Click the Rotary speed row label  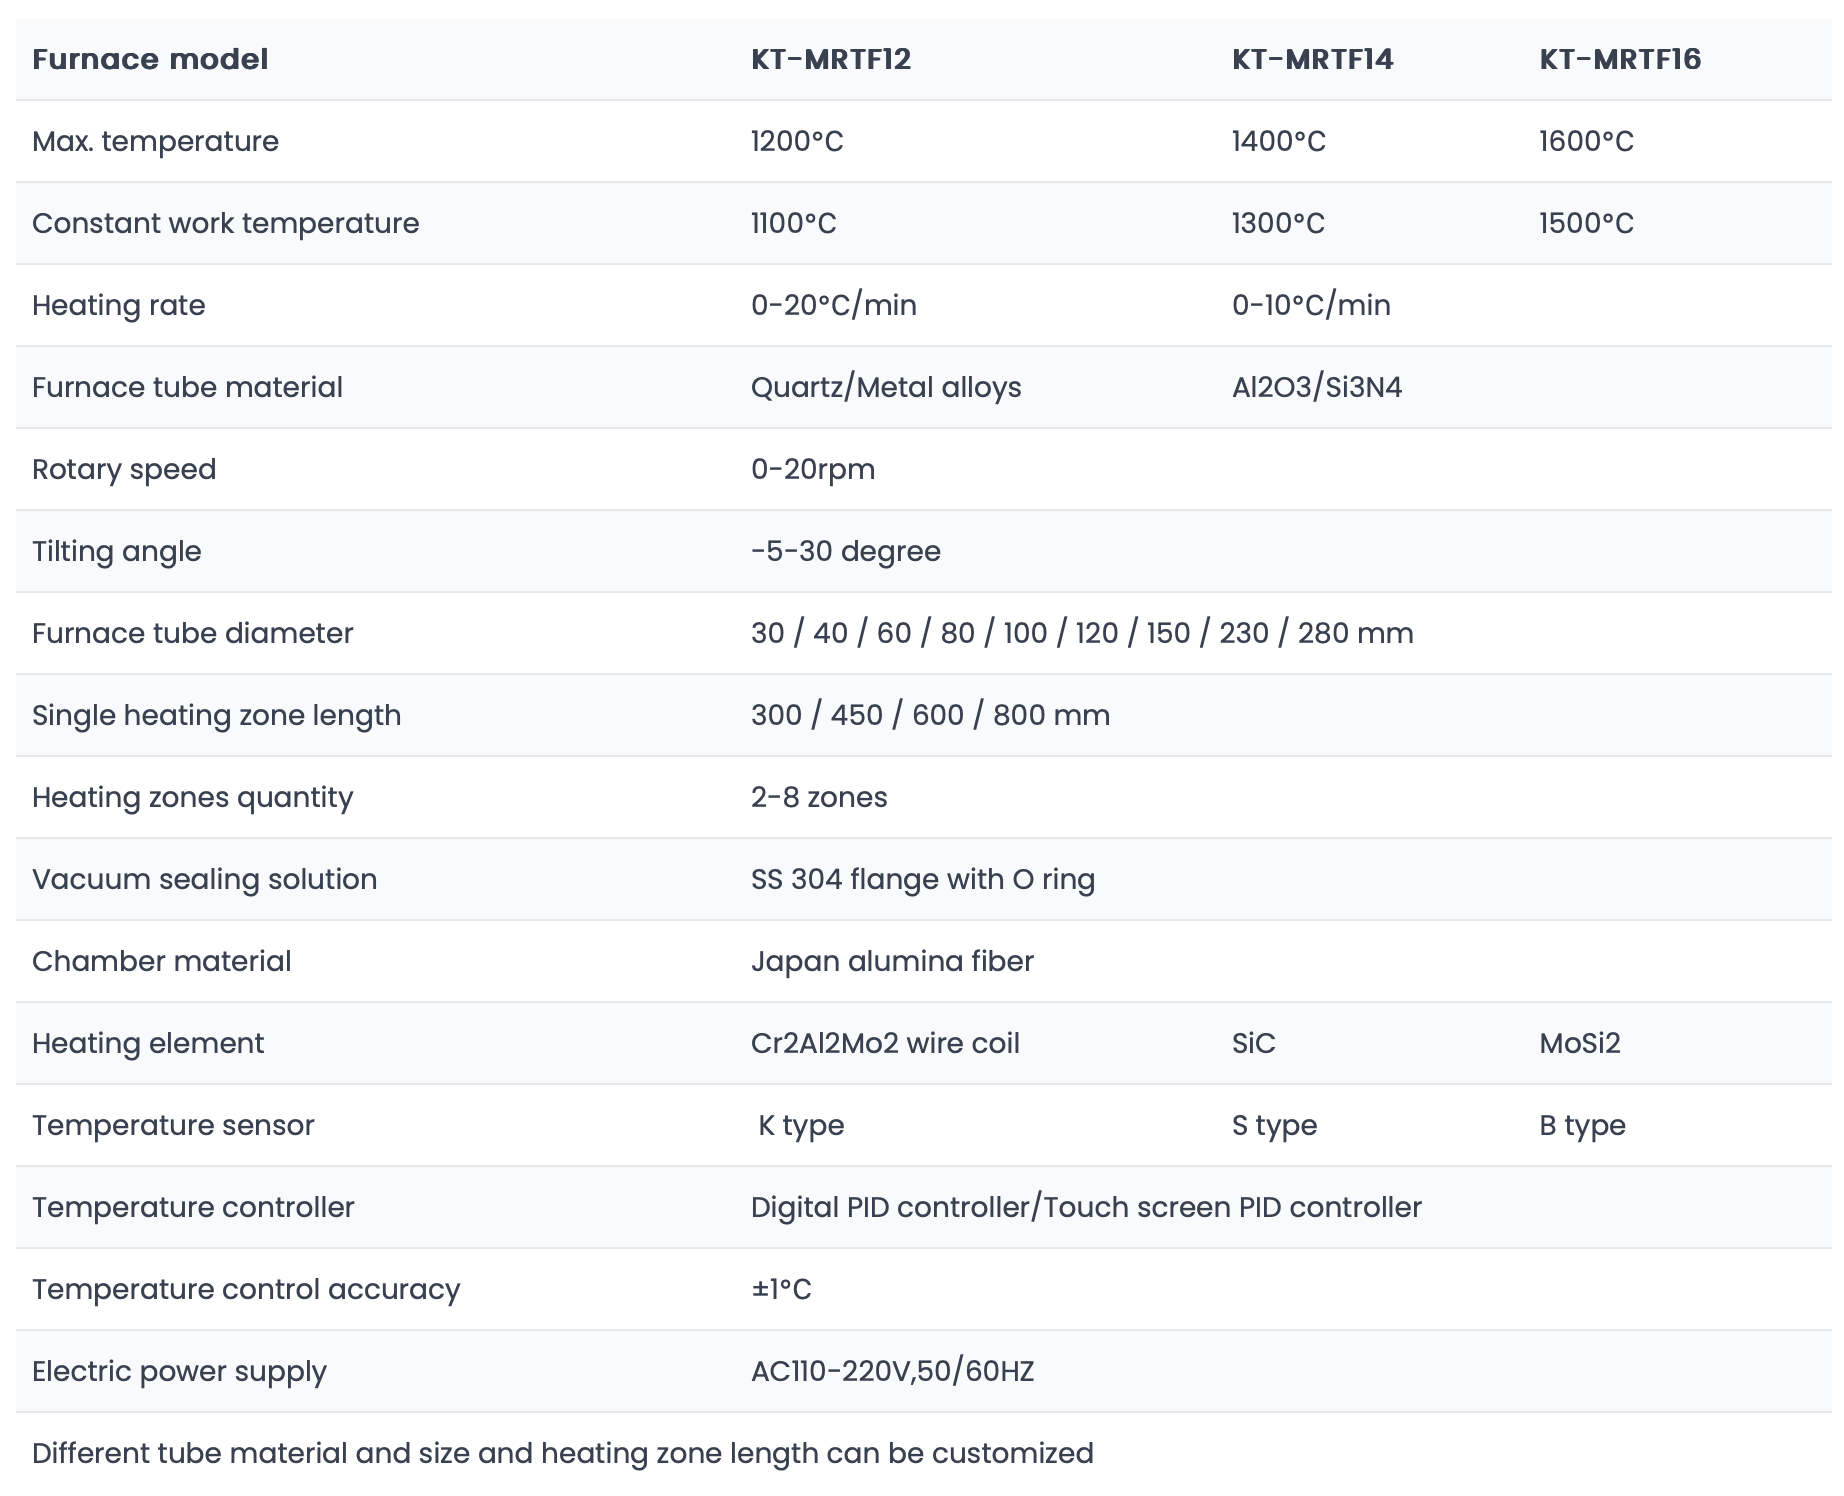pyautogui.click(x=124, y=469)
